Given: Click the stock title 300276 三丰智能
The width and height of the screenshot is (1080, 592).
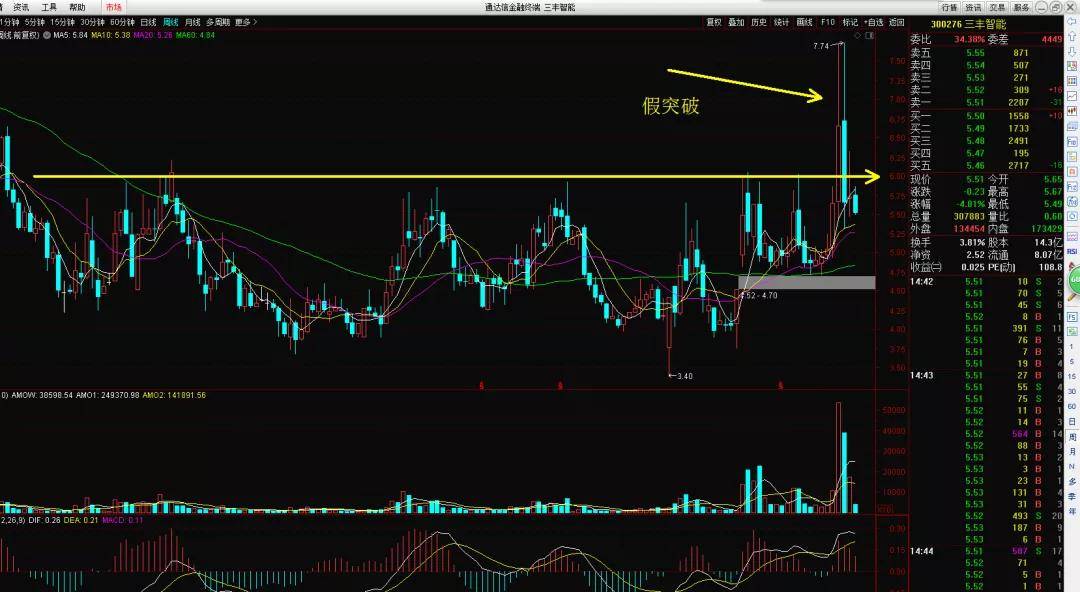Looking at the screenshot, I should point(968,24).
